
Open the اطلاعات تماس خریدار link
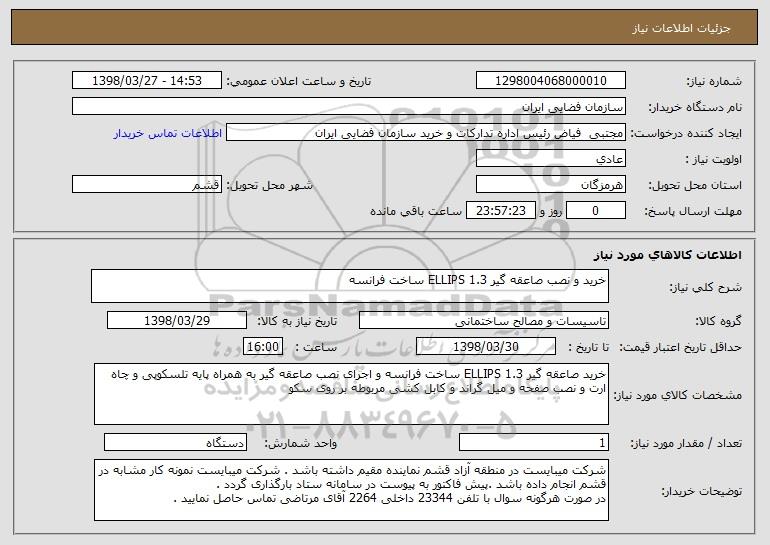[x=168, y=134]
